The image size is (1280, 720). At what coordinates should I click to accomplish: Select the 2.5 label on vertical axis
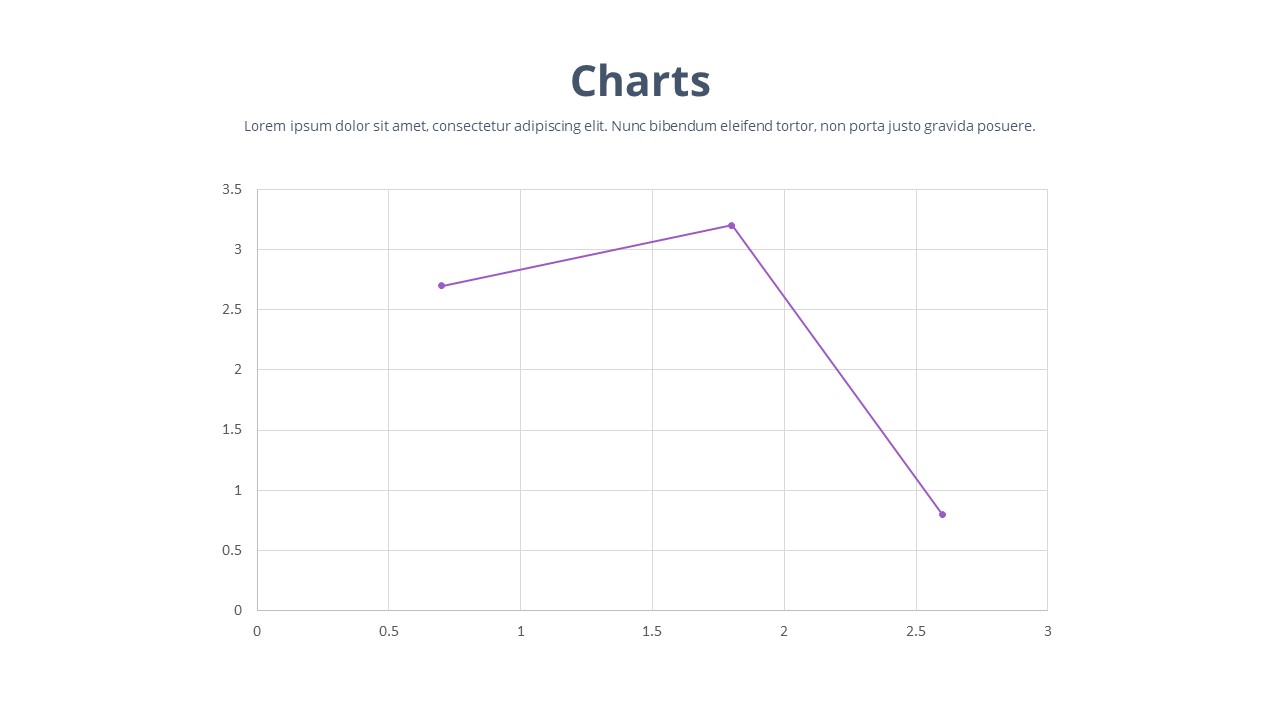(x=232, y=310)
